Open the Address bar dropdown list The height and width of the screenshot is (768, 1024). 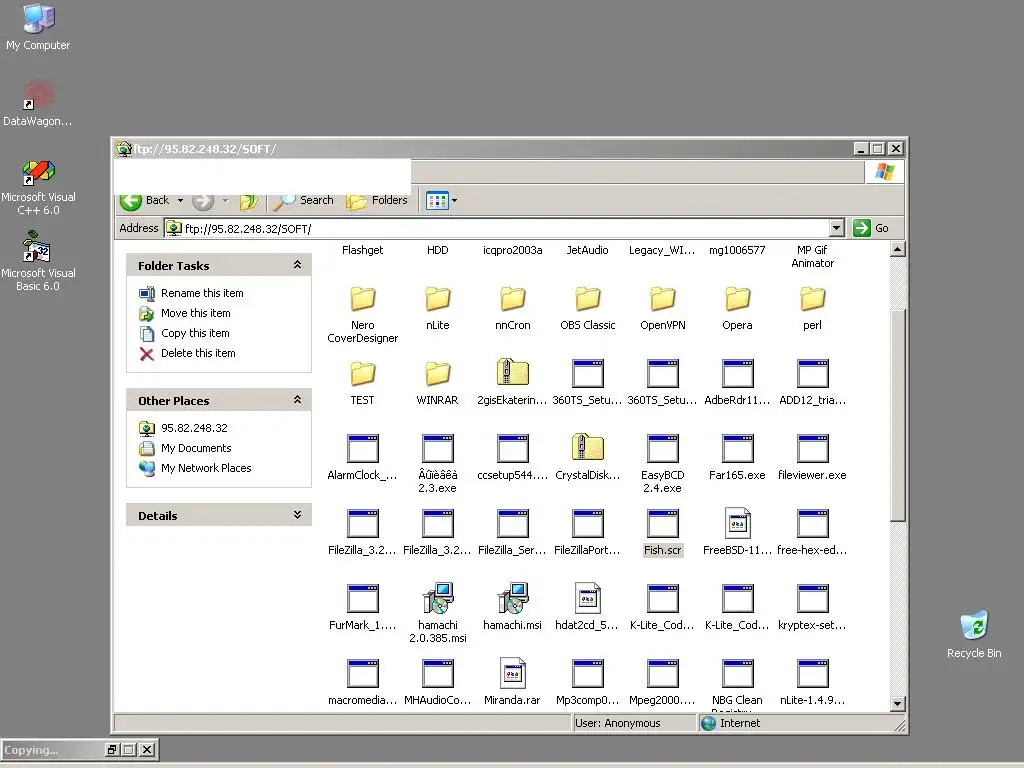tap(837, 229)
